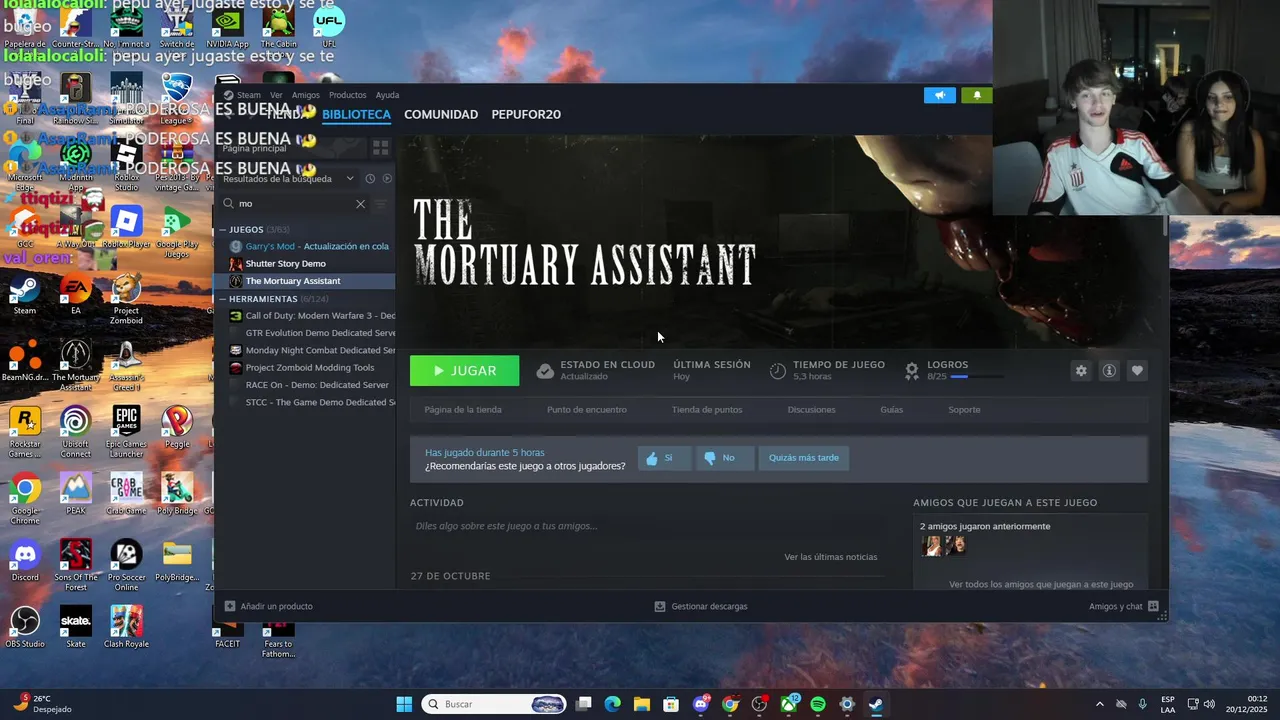Open Clash Royale desktop icon

[x=126, y=627]
